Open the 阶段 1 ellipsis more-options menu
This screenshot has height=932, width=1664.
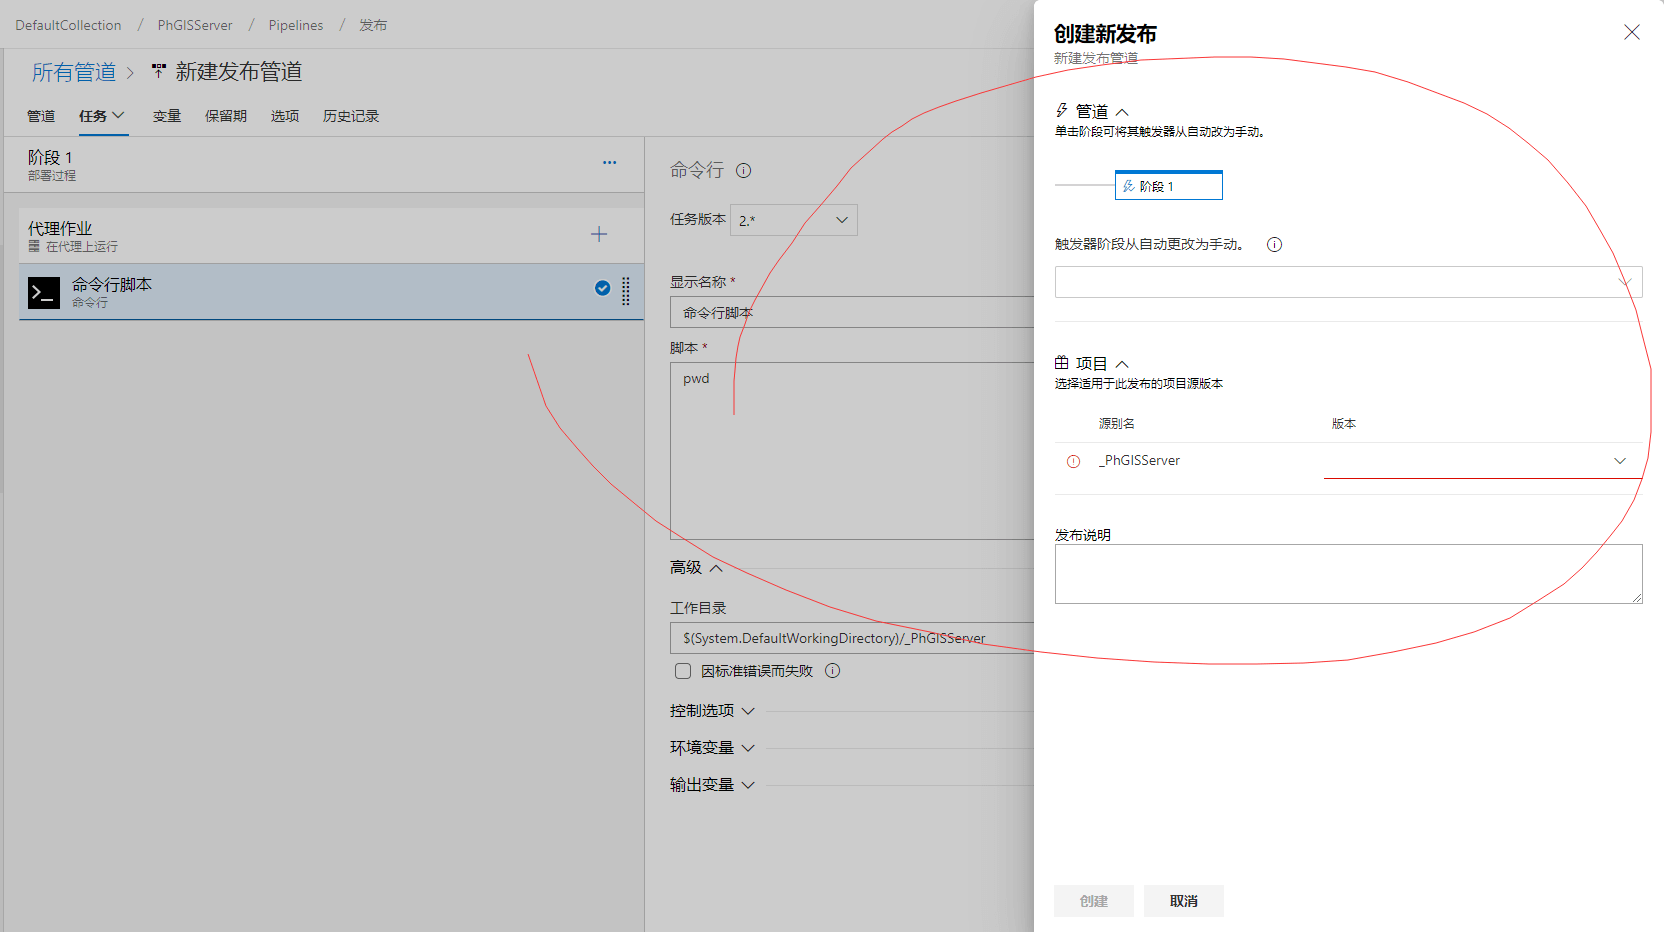pyautogui.click(x=609, y=162)
